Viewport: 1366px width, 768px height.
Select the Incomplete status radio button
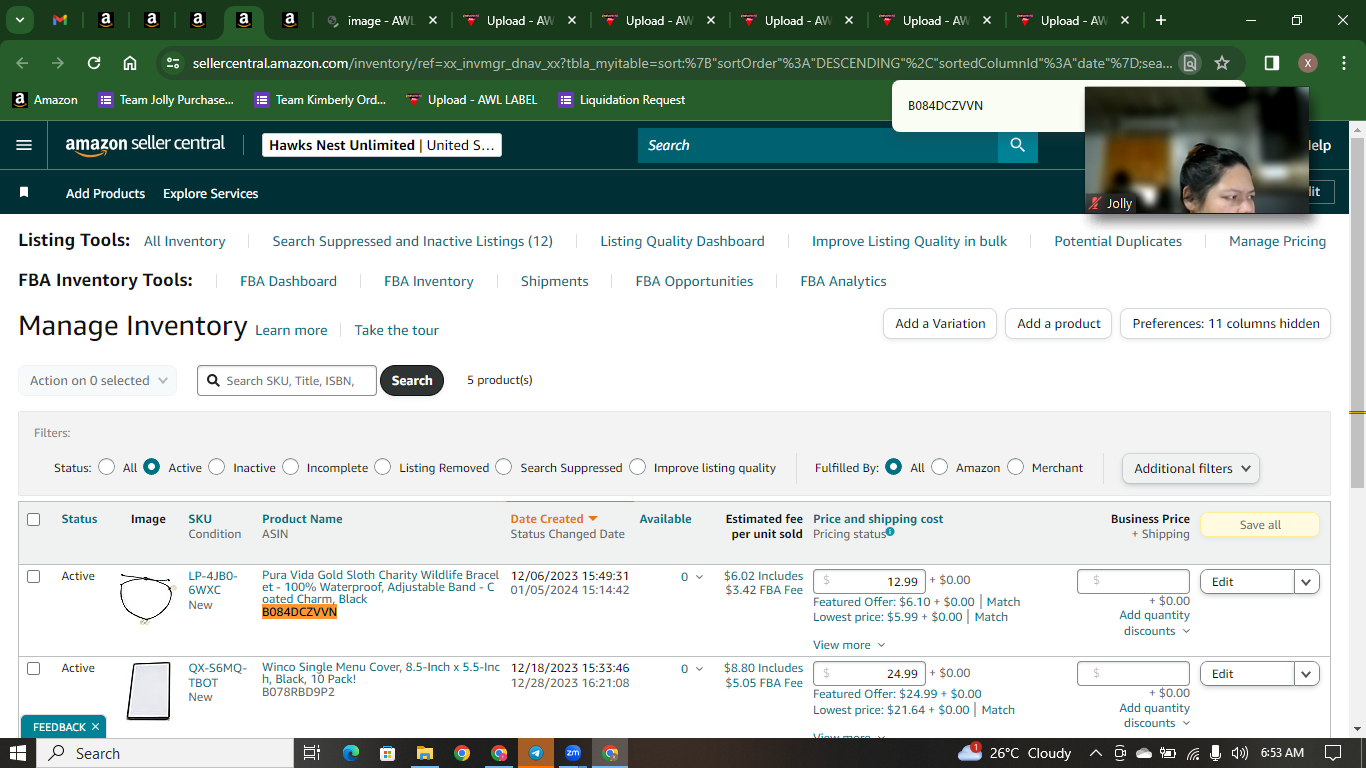click(291, 466)
